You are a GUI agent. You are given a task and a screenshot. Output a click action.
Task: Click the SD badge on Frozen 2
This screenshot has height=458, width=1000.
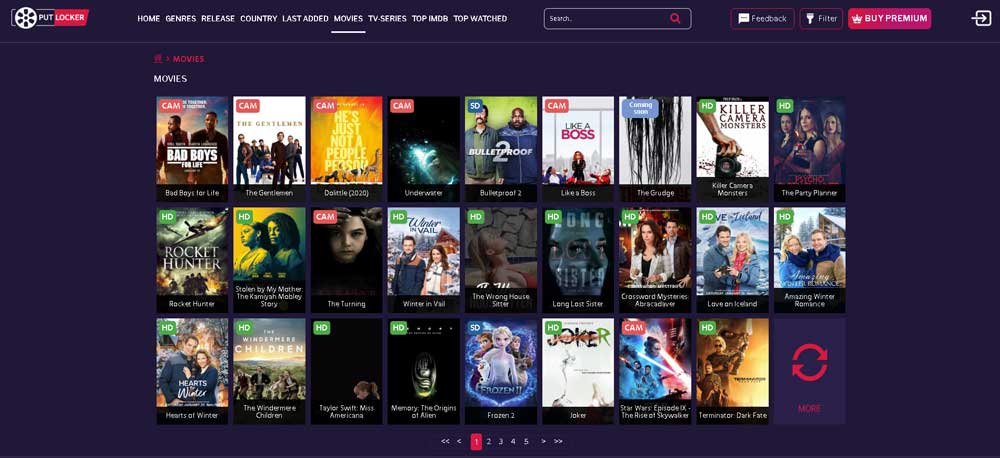474,328
